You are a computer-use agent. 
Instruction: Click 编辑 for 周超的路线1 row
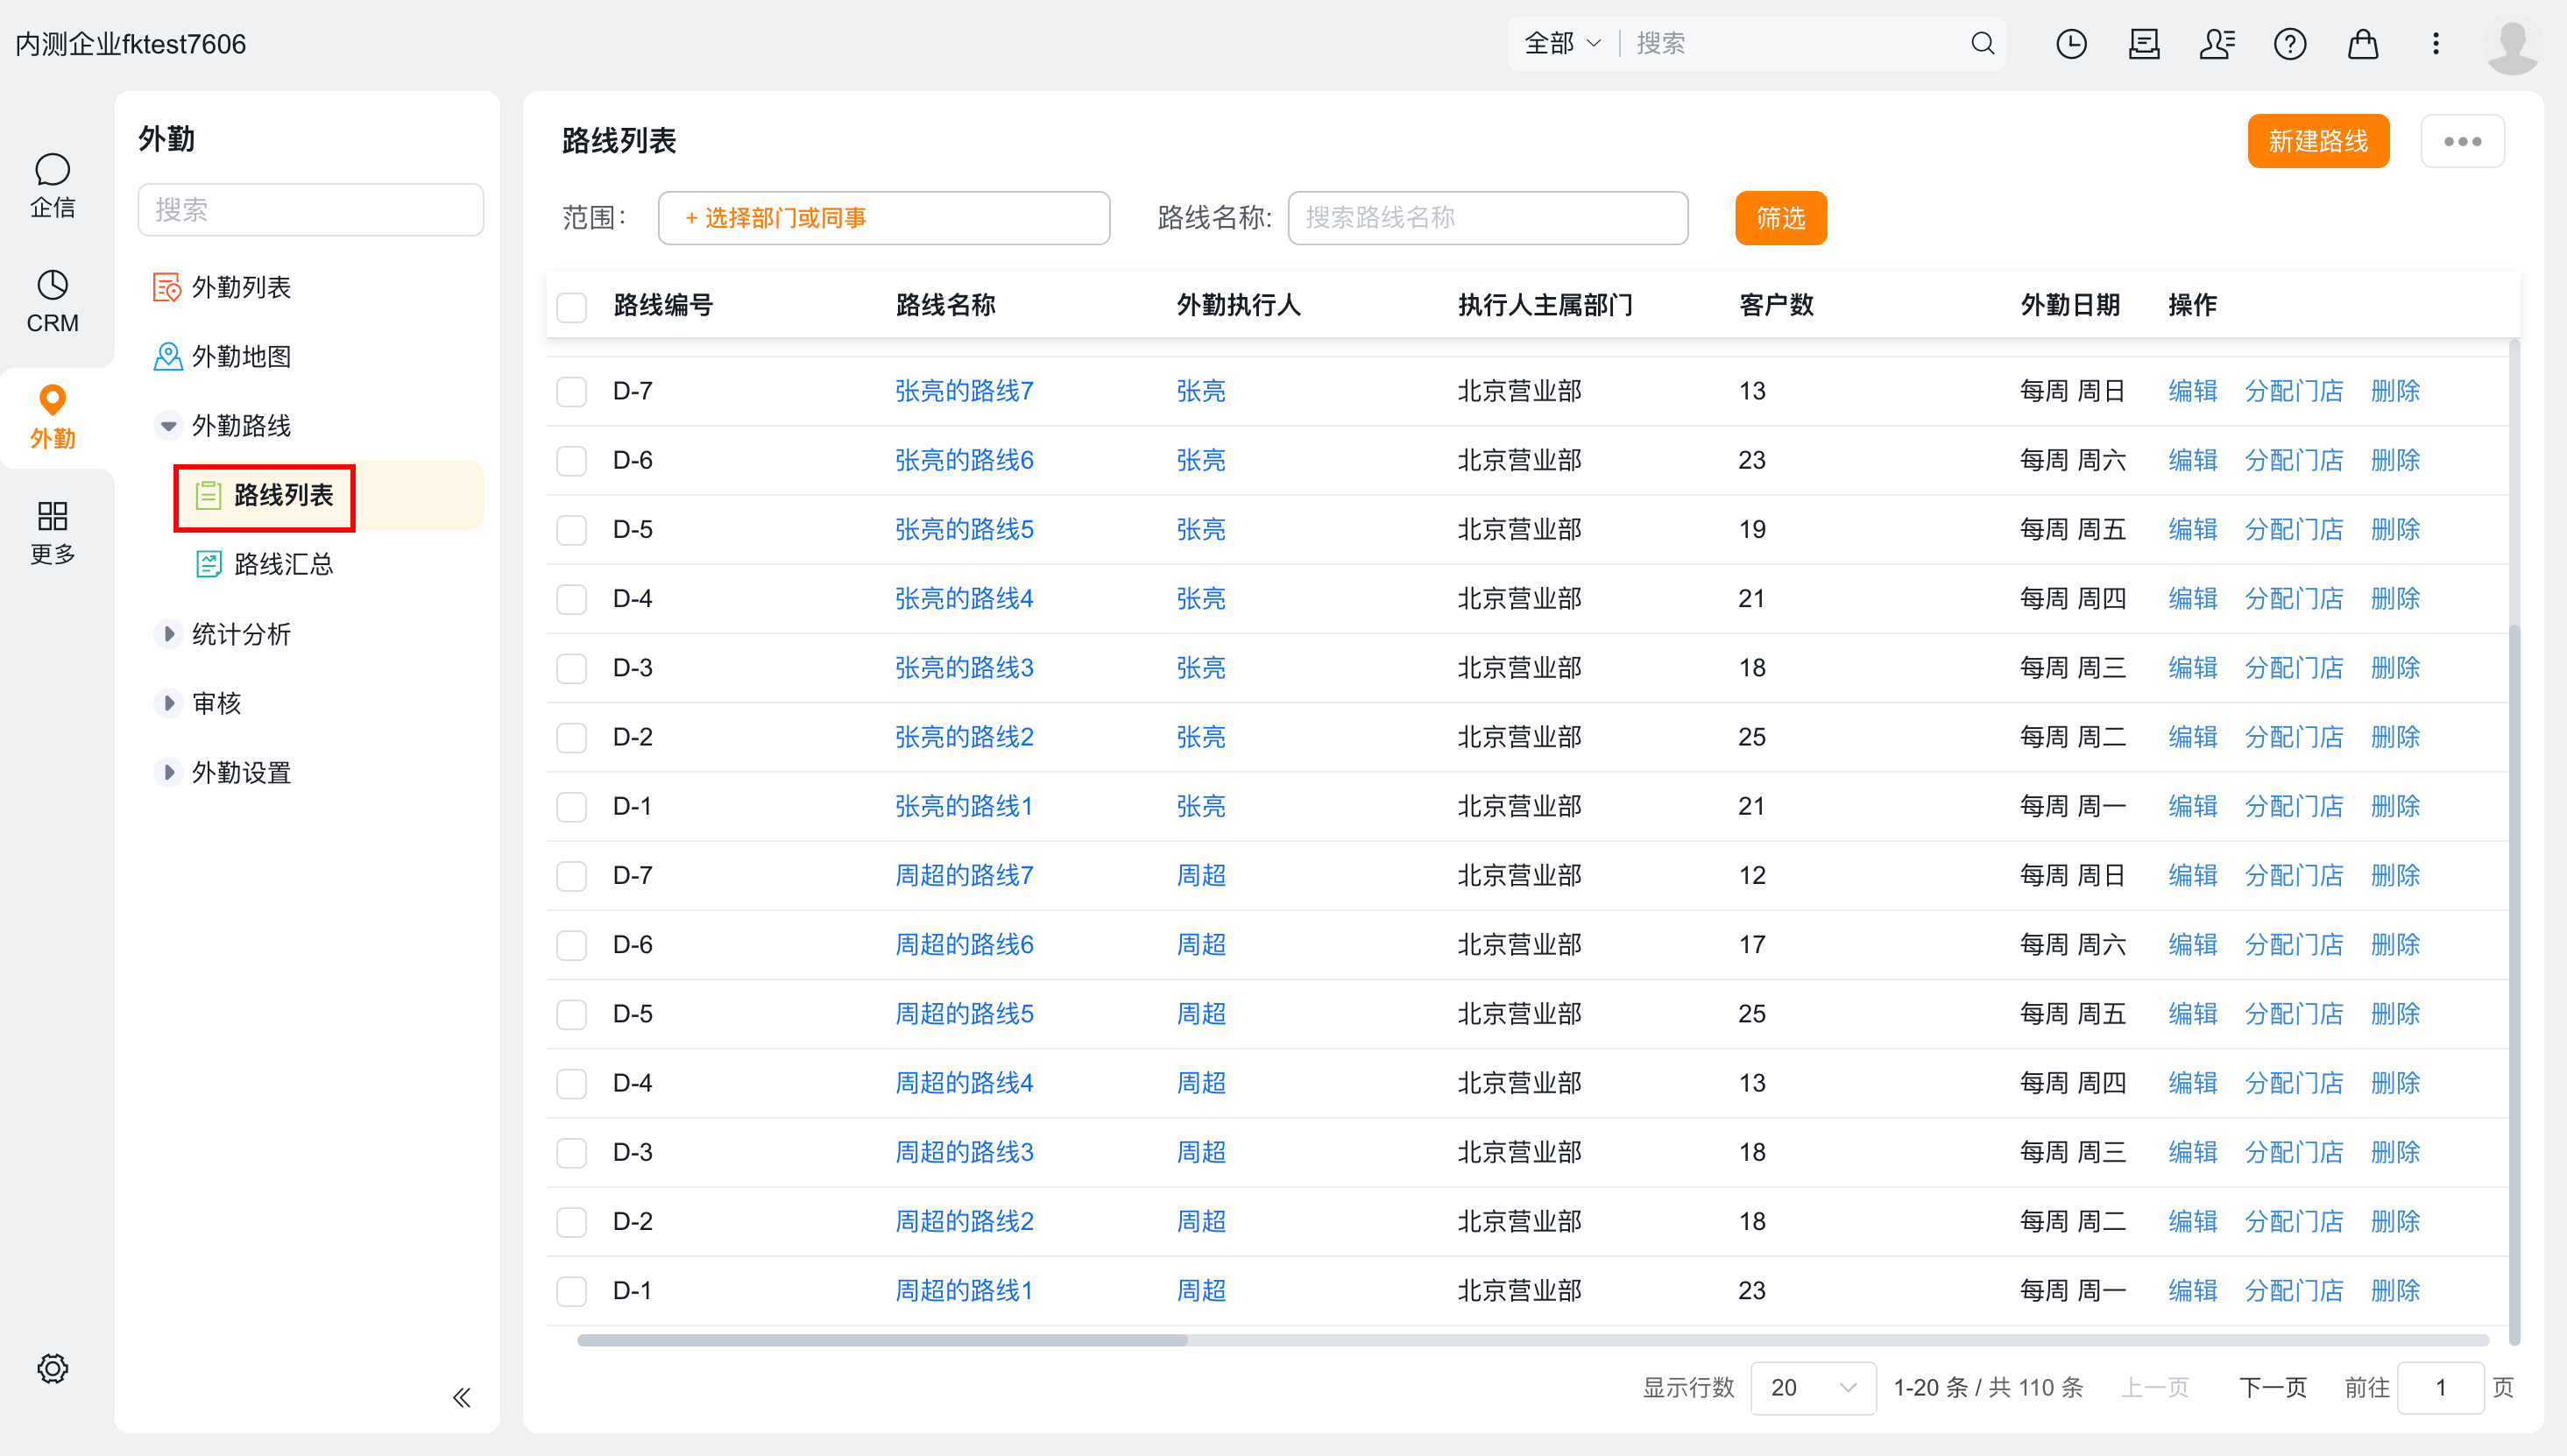pos(2193,1291)
